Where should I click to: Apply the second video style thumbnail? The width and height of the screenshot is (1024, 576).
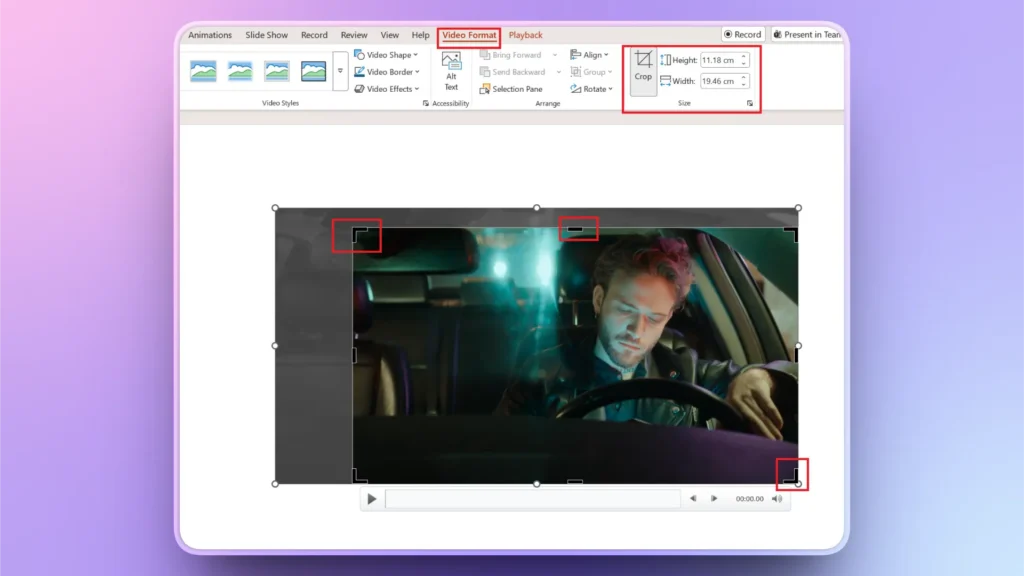click(x=240, y=71)
